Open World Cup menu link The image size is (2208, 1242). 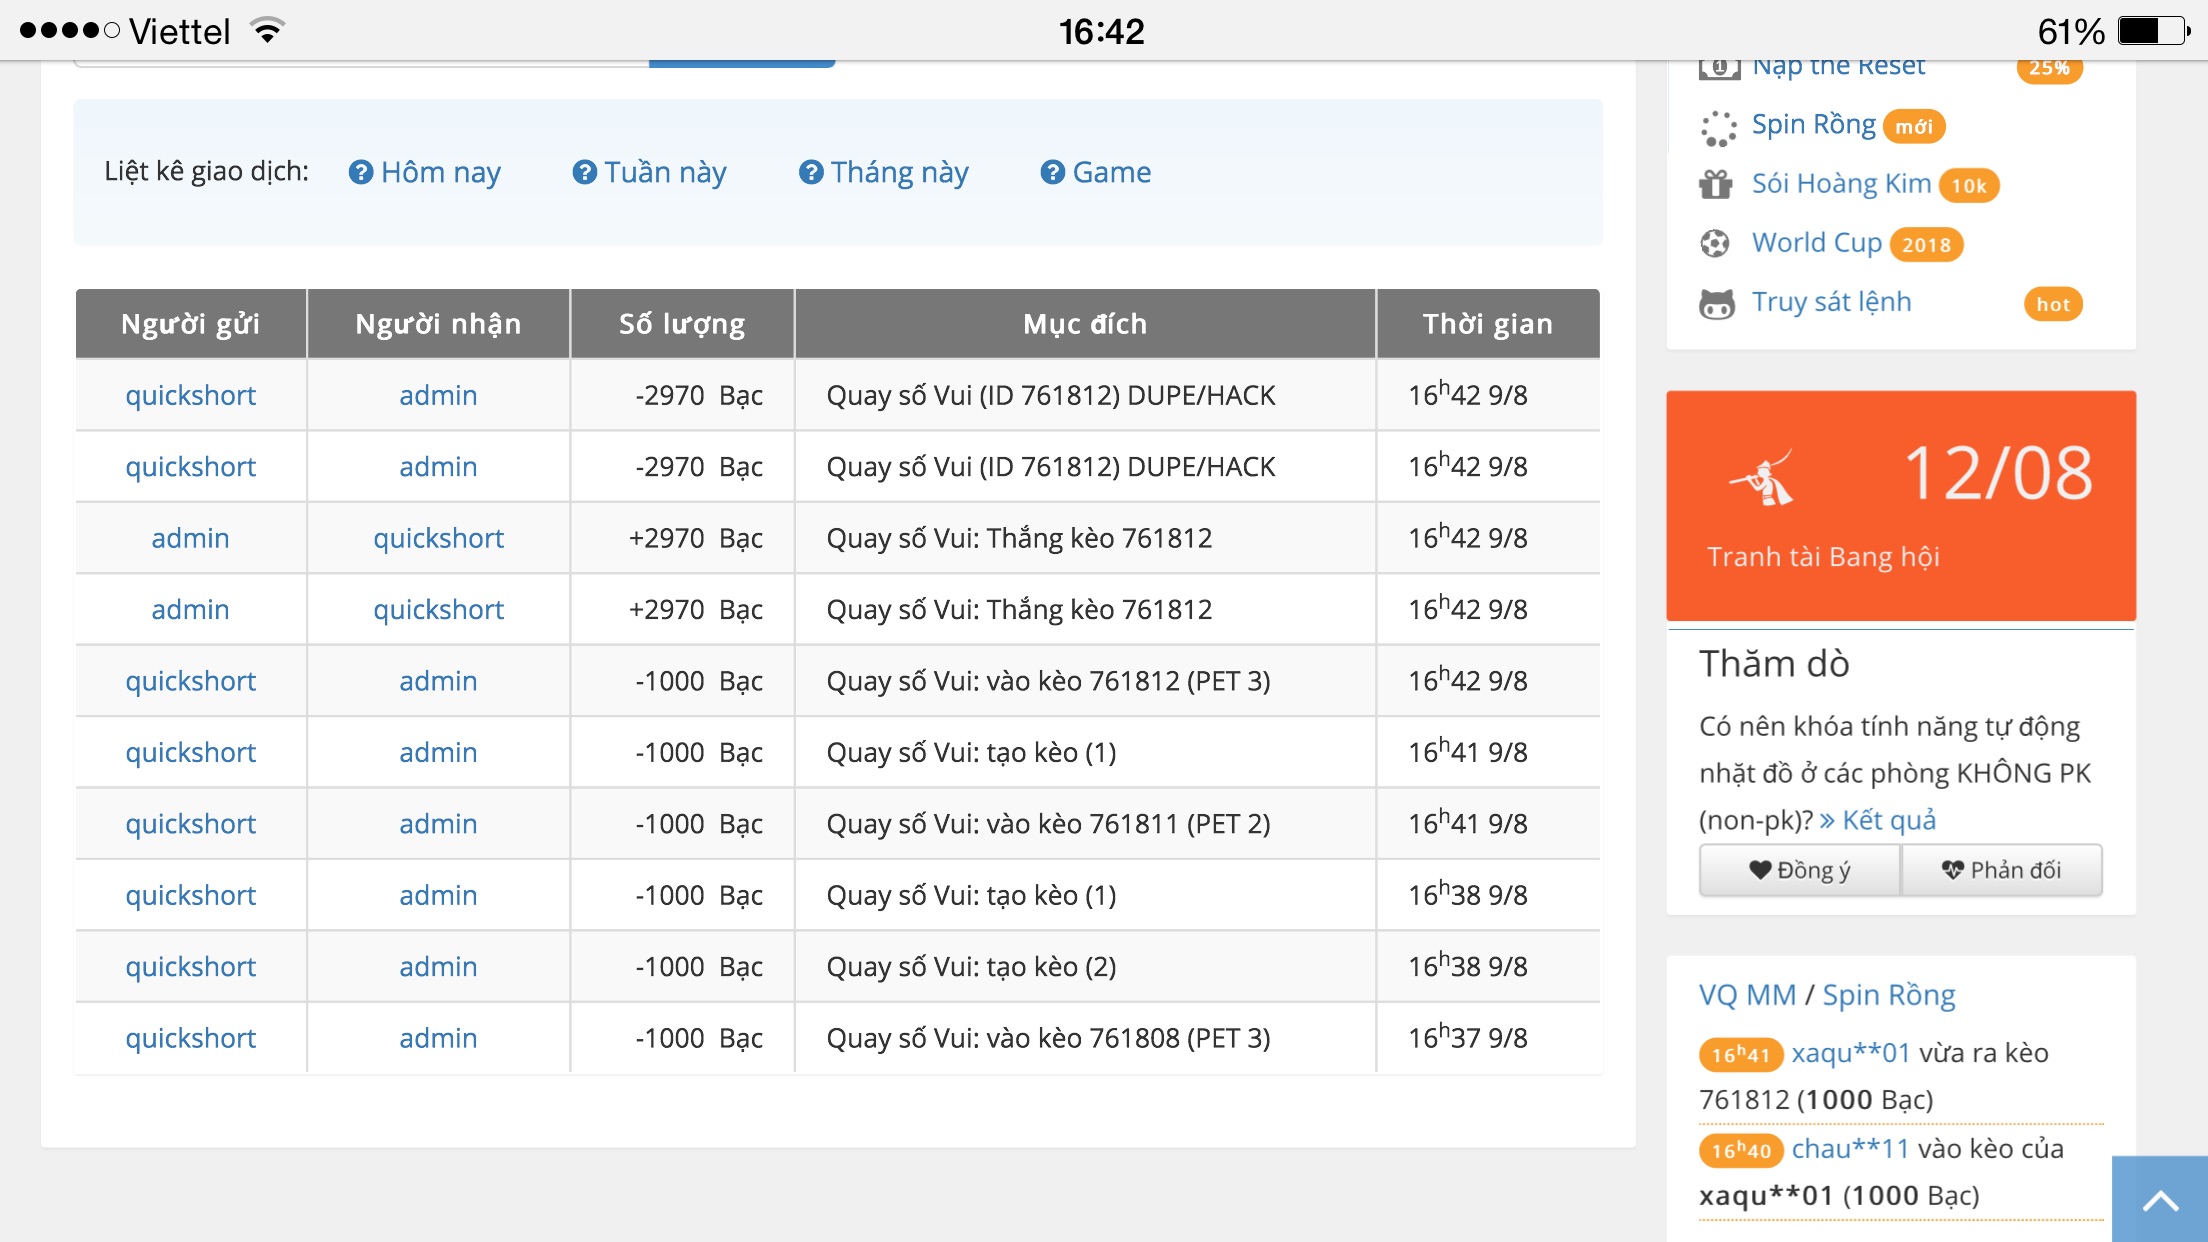pyautogui.click(x=1816, y=243)
